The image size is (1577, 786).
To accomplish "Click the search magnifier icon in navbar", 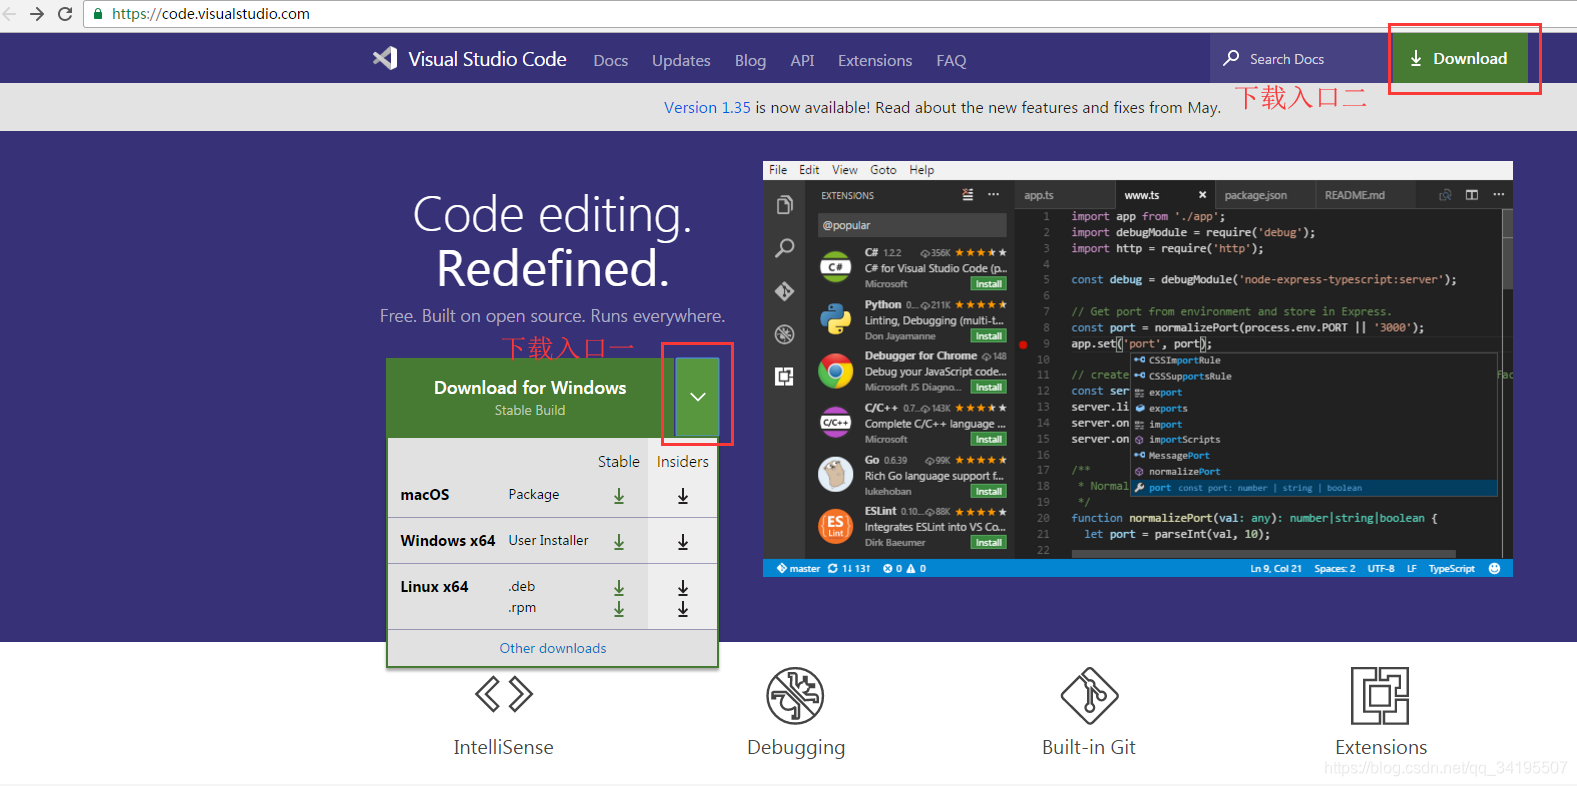I will click(x=1232, y=58).
